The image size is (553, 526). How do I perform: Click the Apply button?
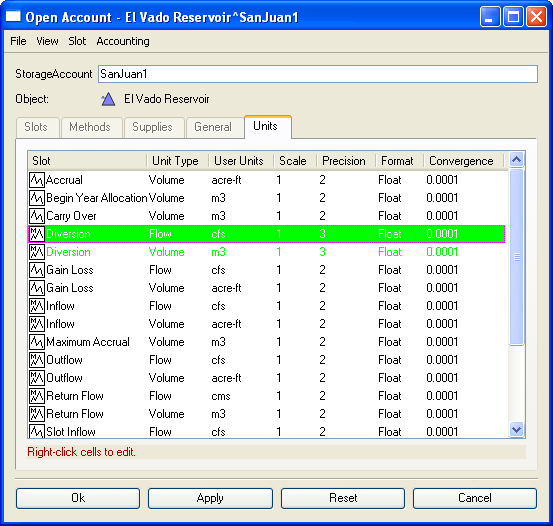[210, 498]
